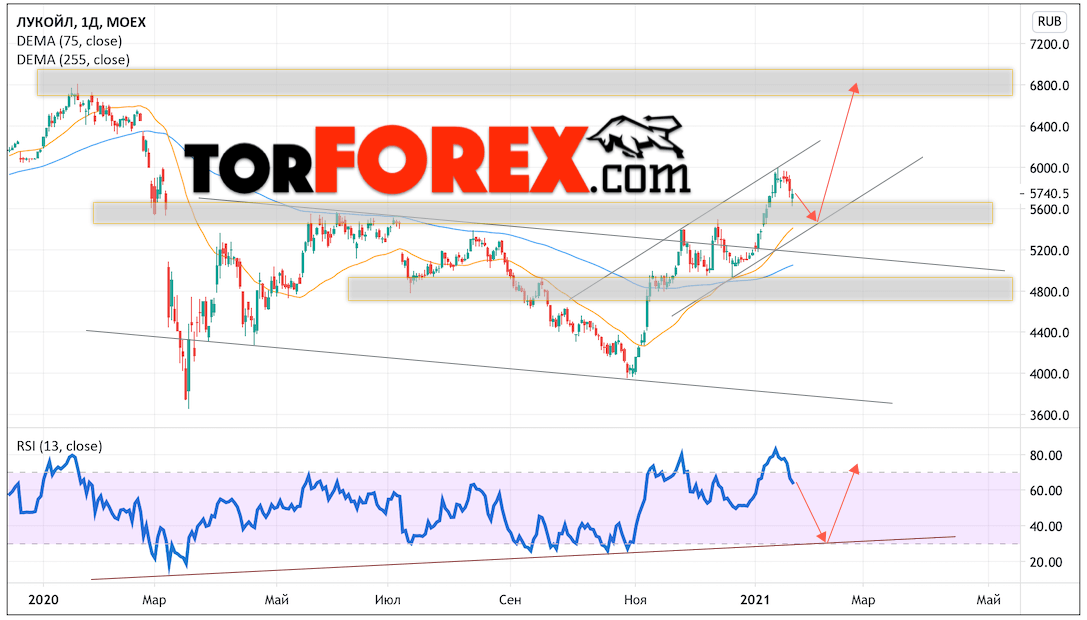Viewport: 1087px width, 620px height.
Task: Click the RSI (13, close) indicator label
Action: click(59, 446)
